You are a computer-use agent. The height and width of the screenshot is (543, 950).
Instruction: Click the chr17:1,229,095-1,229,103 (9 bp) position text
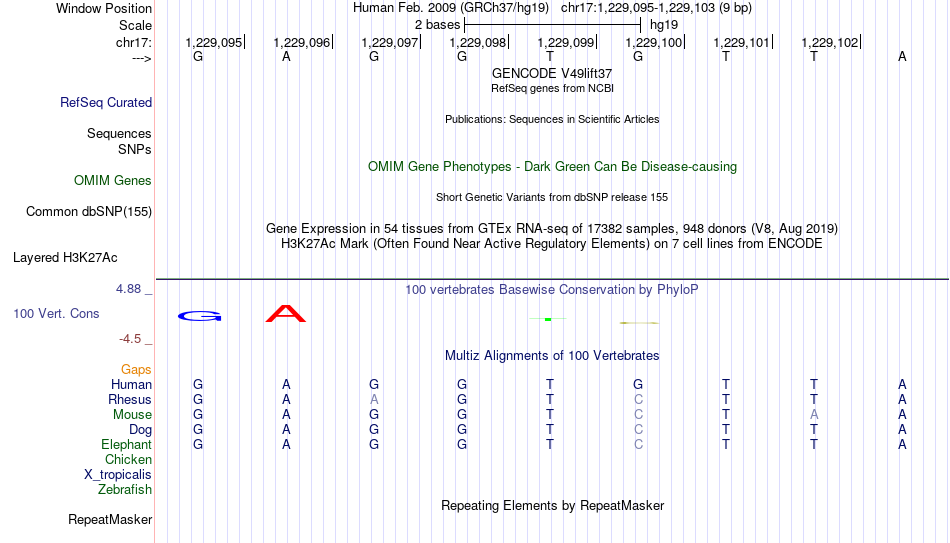[656, 8]
